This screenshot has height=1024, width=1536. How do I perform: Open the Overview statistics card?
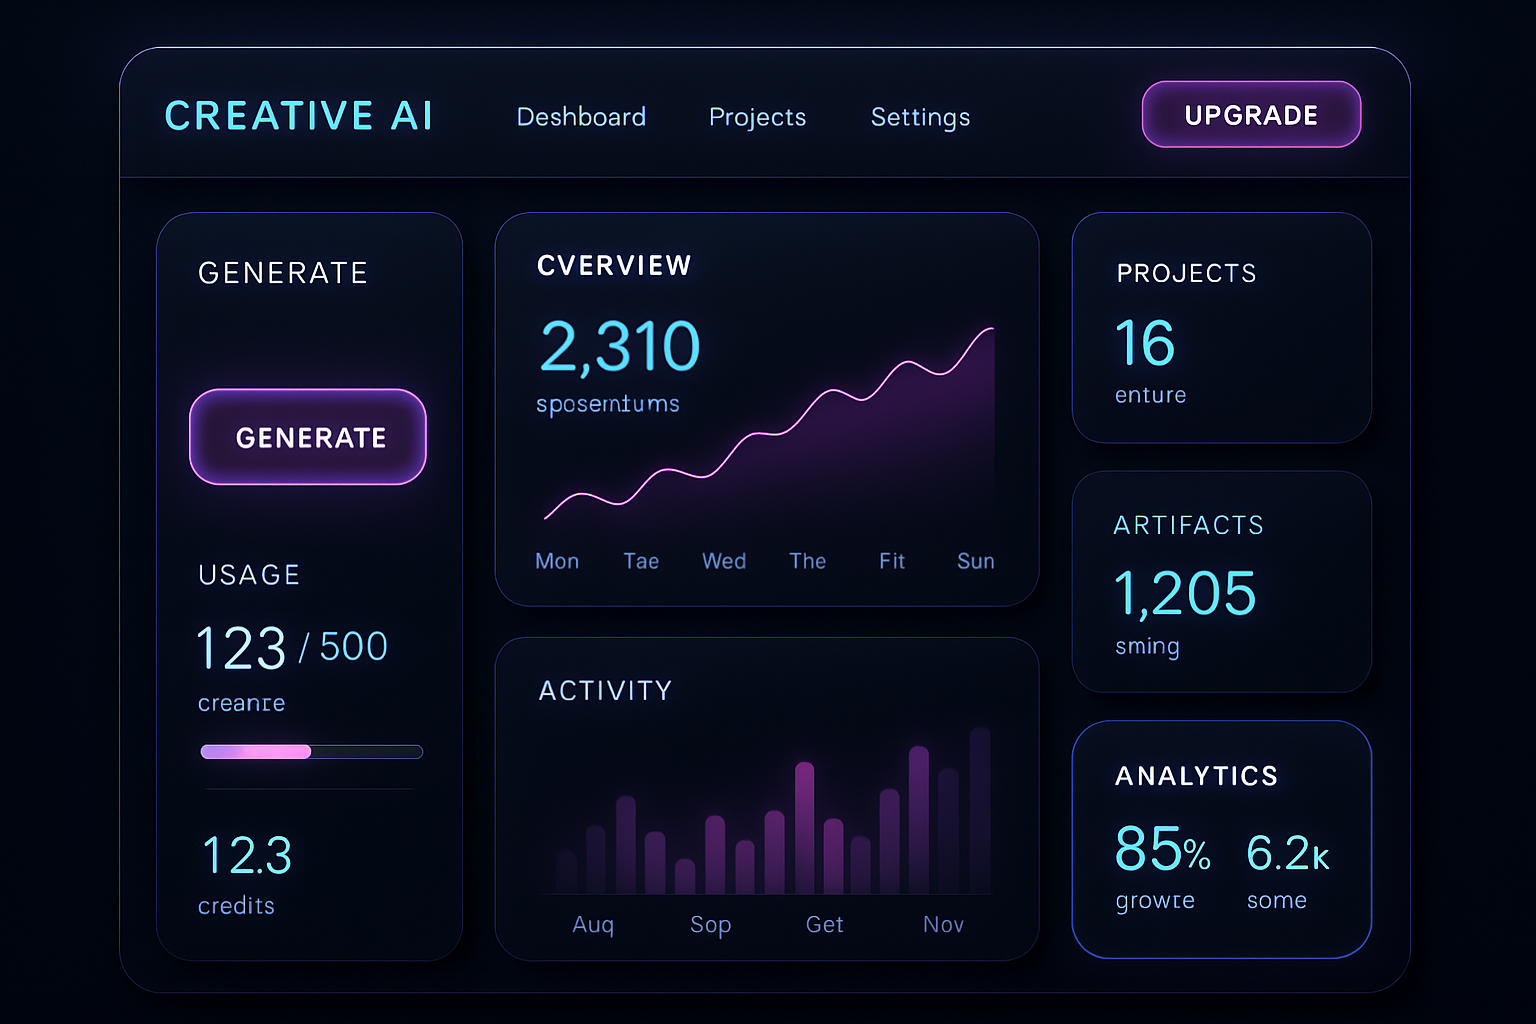coord(767,408)
